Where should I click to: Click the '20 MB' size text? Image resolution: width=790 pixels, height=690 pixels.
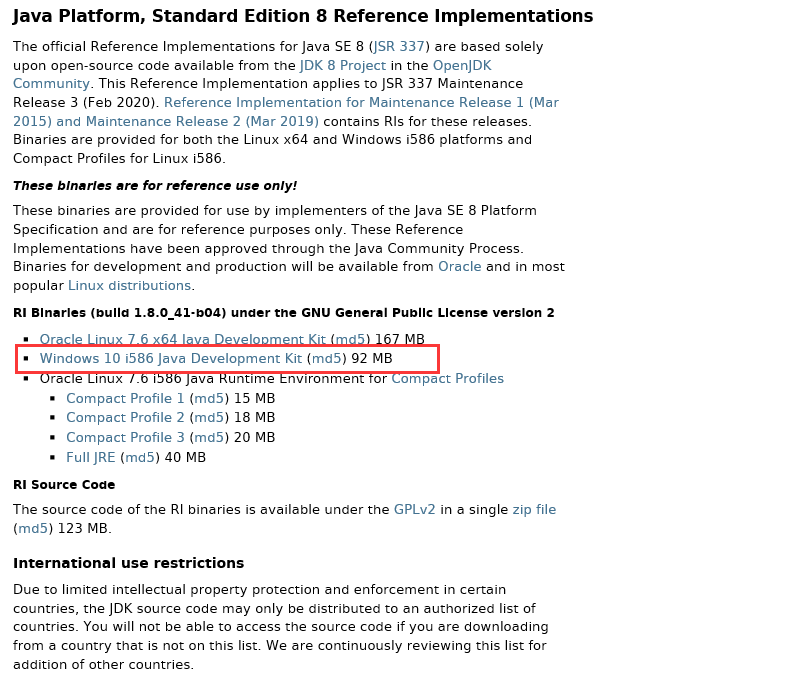254,438
